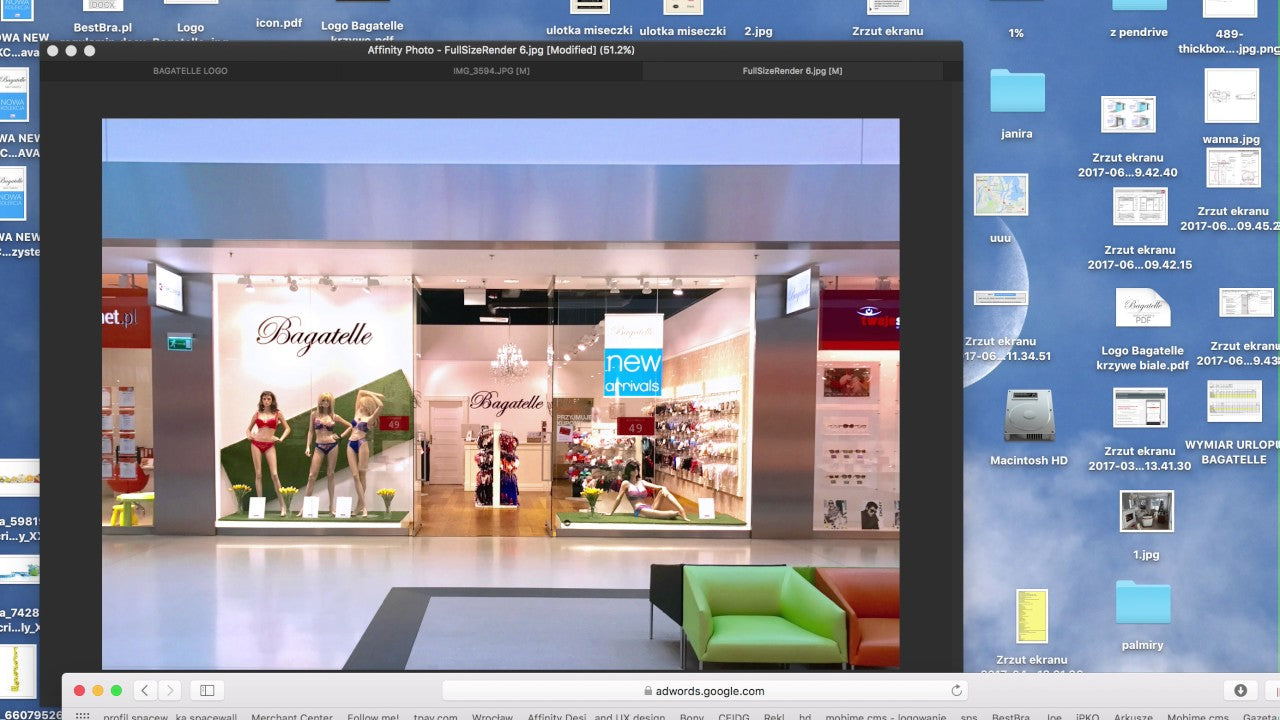Viewport: 1280px width, 720px height.
Task: Open the mobime cms - logowanie bookmark
Action: click(885, 716)
